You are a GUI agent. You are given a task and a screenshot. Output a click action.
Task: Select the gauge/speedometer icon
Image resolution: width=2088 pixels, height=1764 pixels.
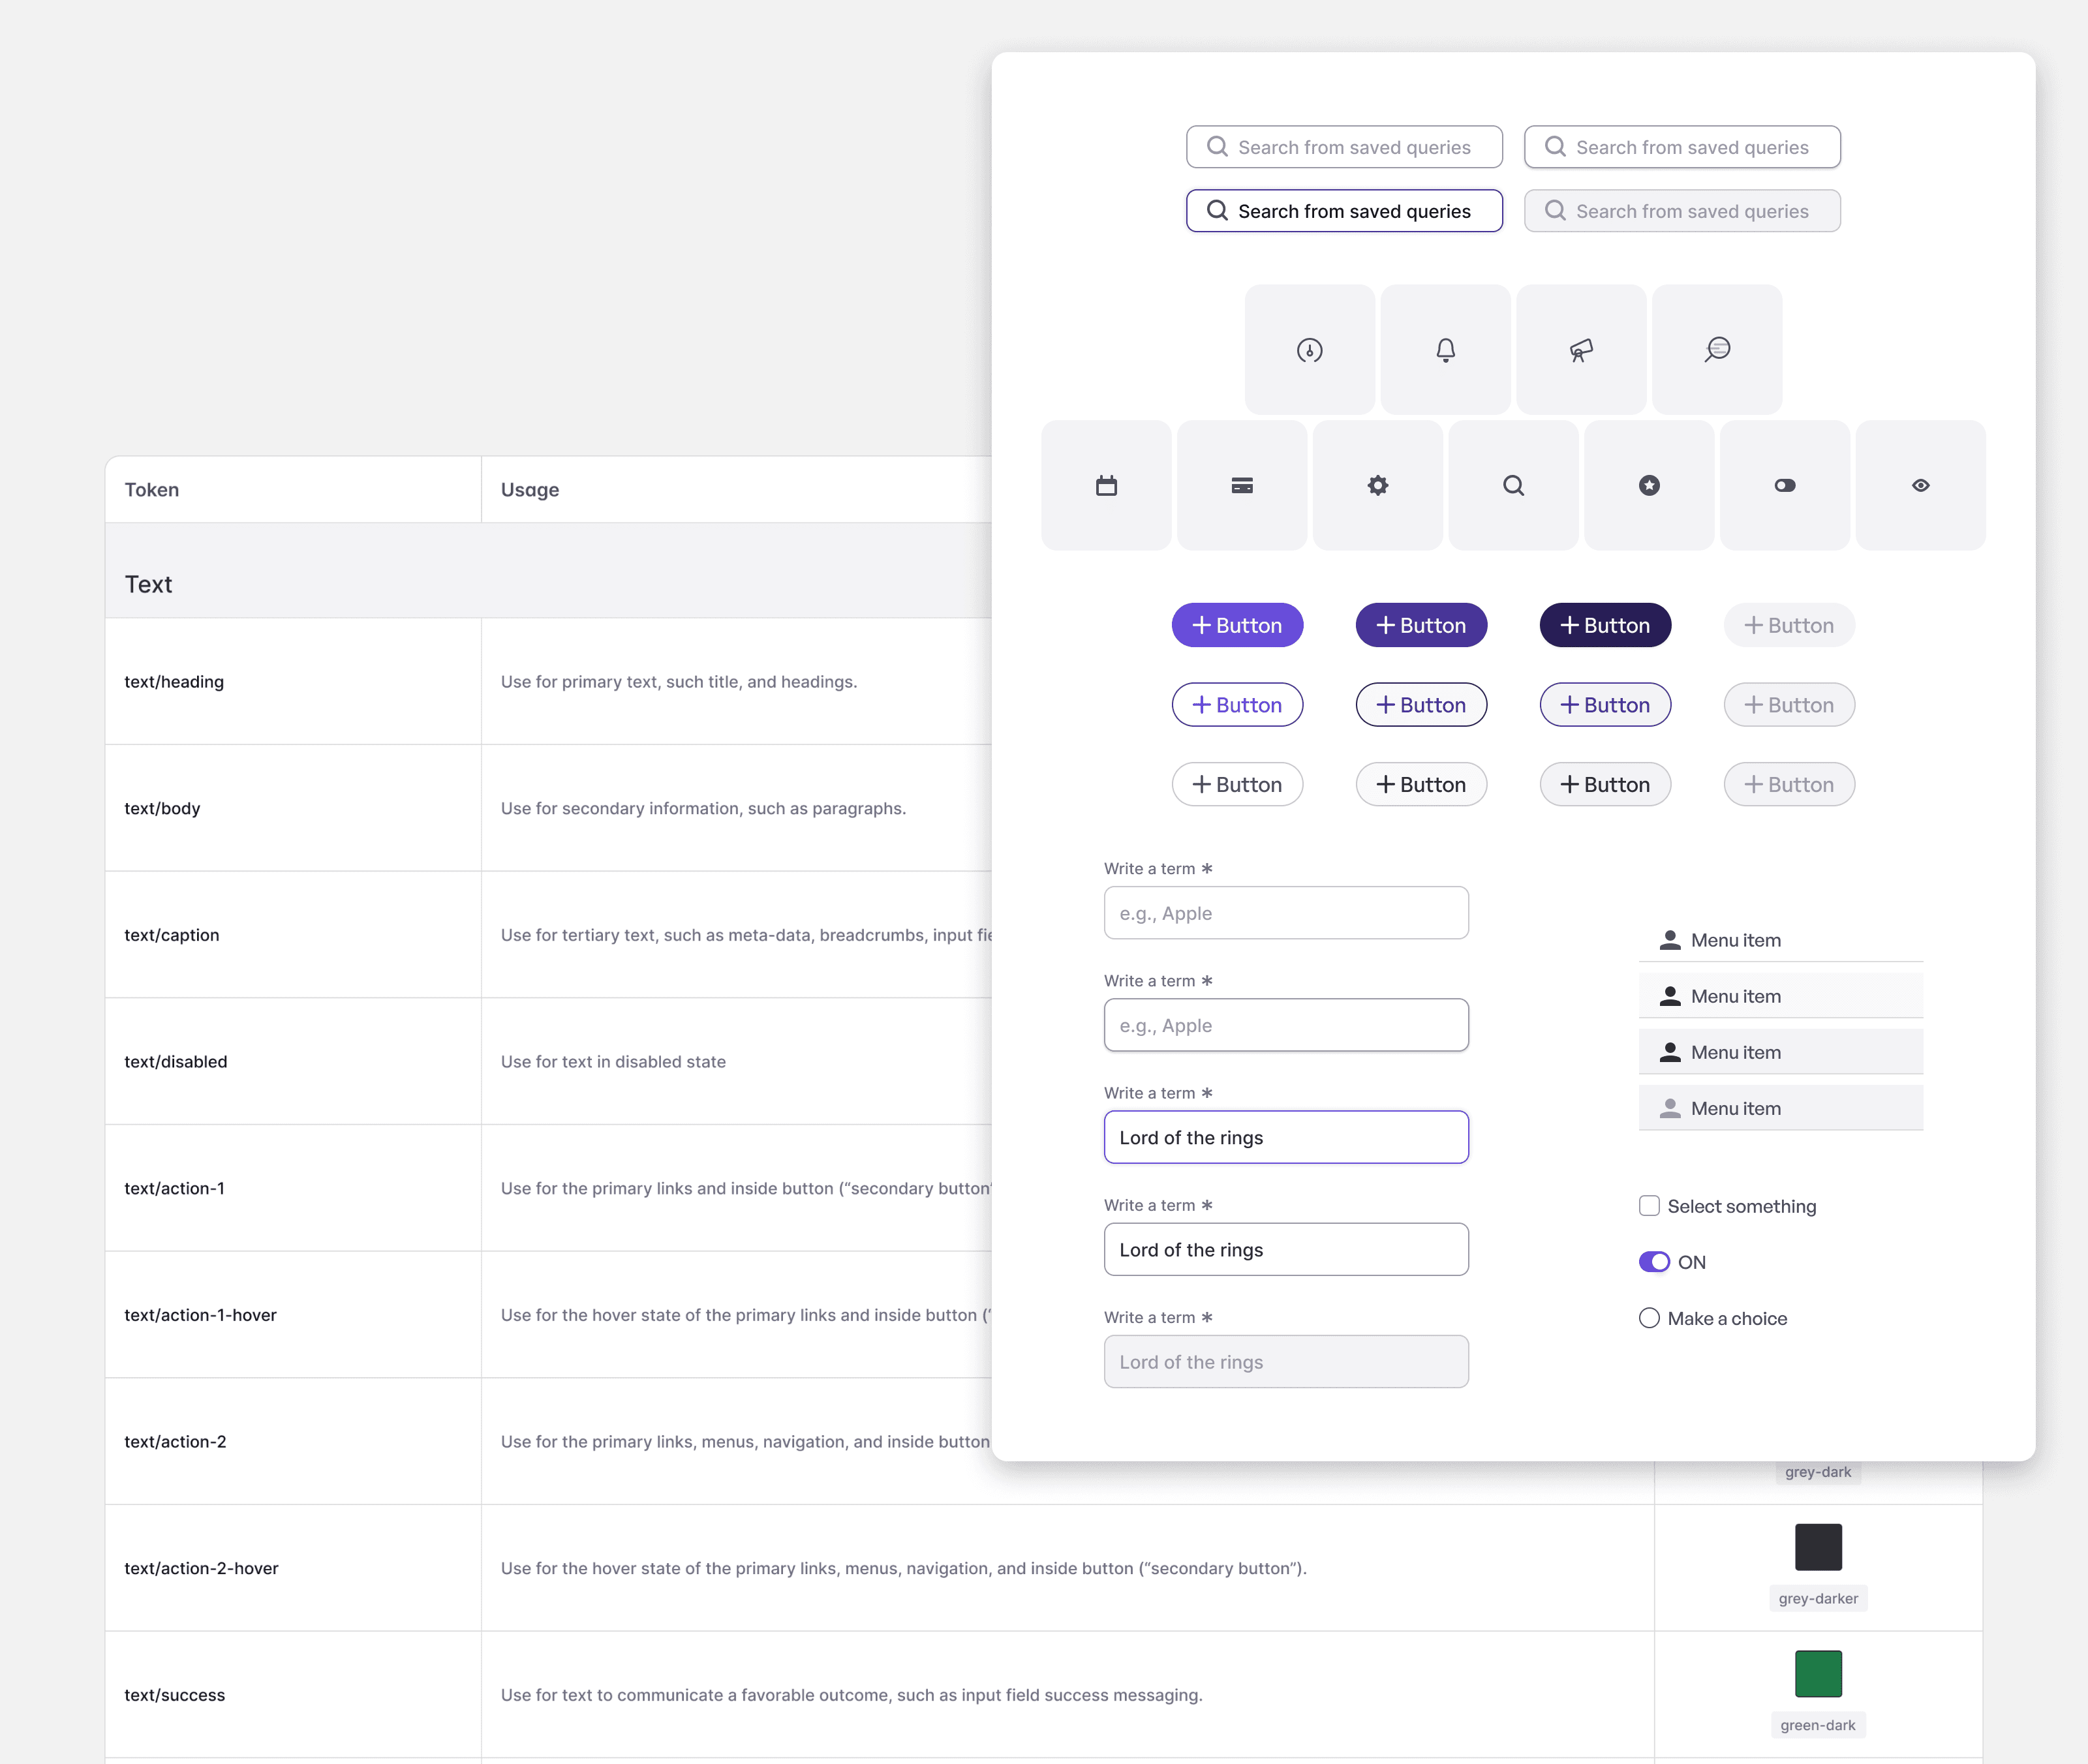click(1310, 349)
